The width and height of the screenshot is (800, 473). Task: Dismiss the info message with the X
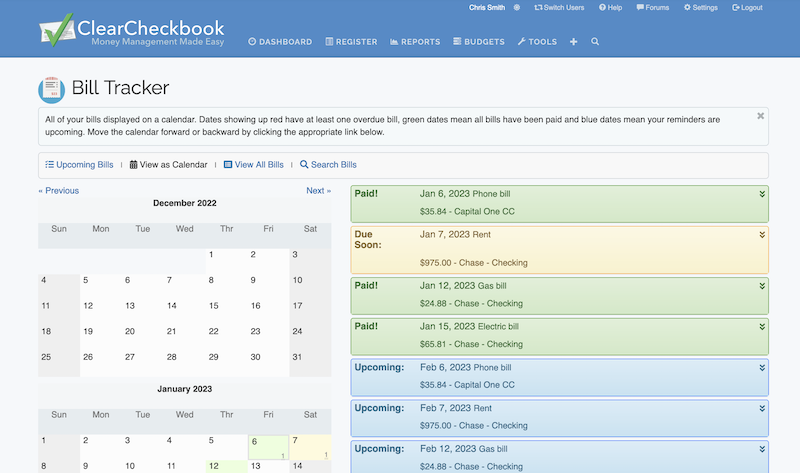[x=760, y=116]
